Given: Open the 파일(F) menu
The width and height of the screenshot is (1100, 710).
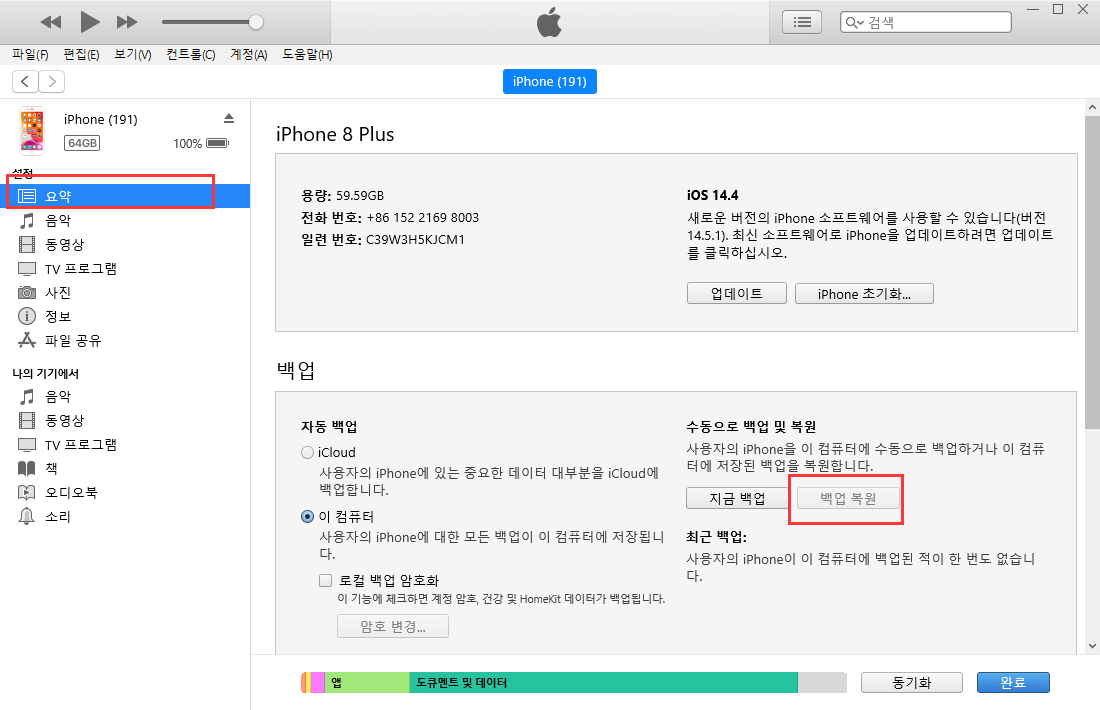Looking at the screenshot, I should tap(30, 54).
